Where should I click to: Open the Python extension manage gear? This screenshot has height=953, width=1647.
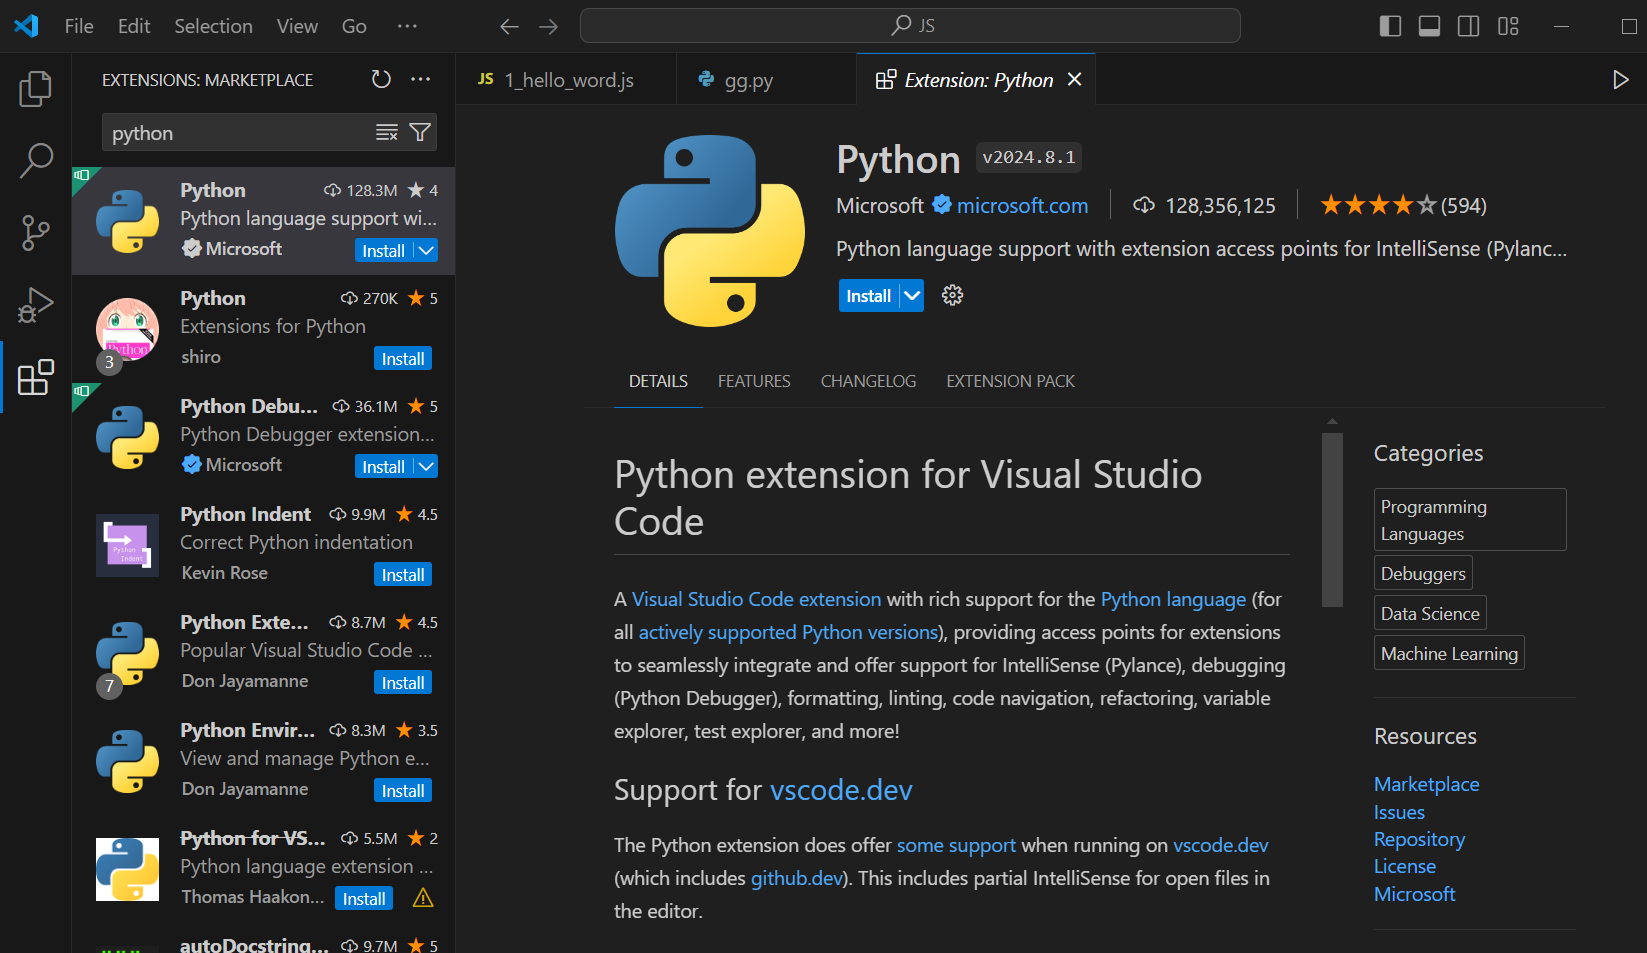click(x=952, y=295)
